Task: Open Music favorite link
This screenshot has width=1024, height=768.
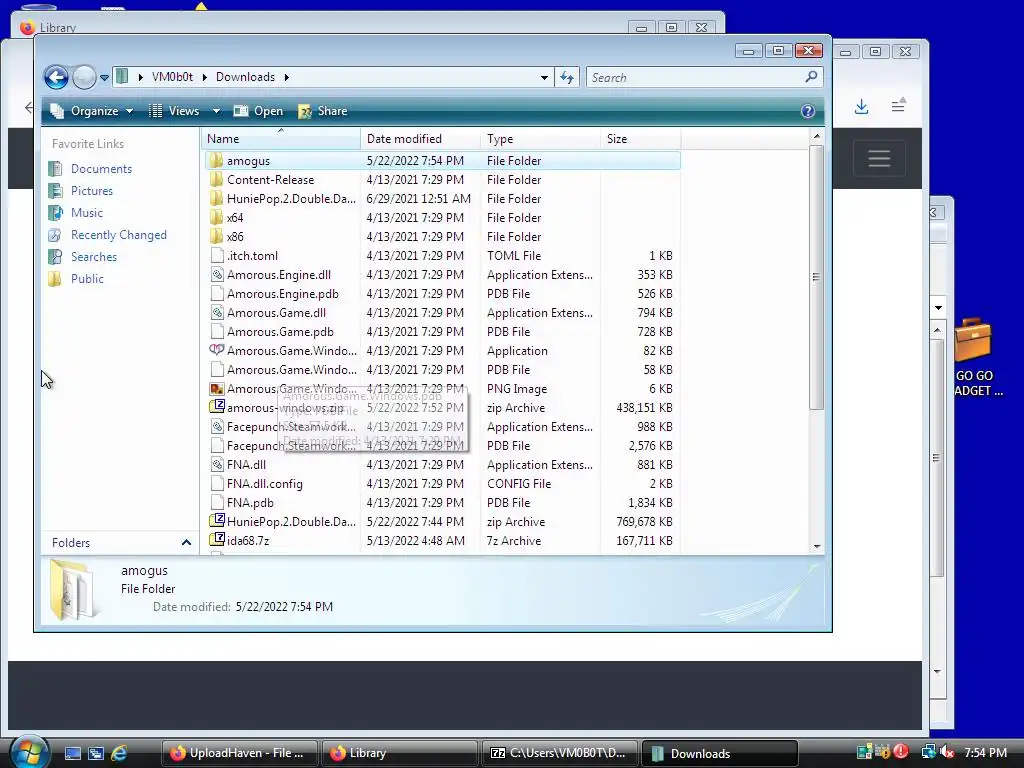Action: [86, 213]
